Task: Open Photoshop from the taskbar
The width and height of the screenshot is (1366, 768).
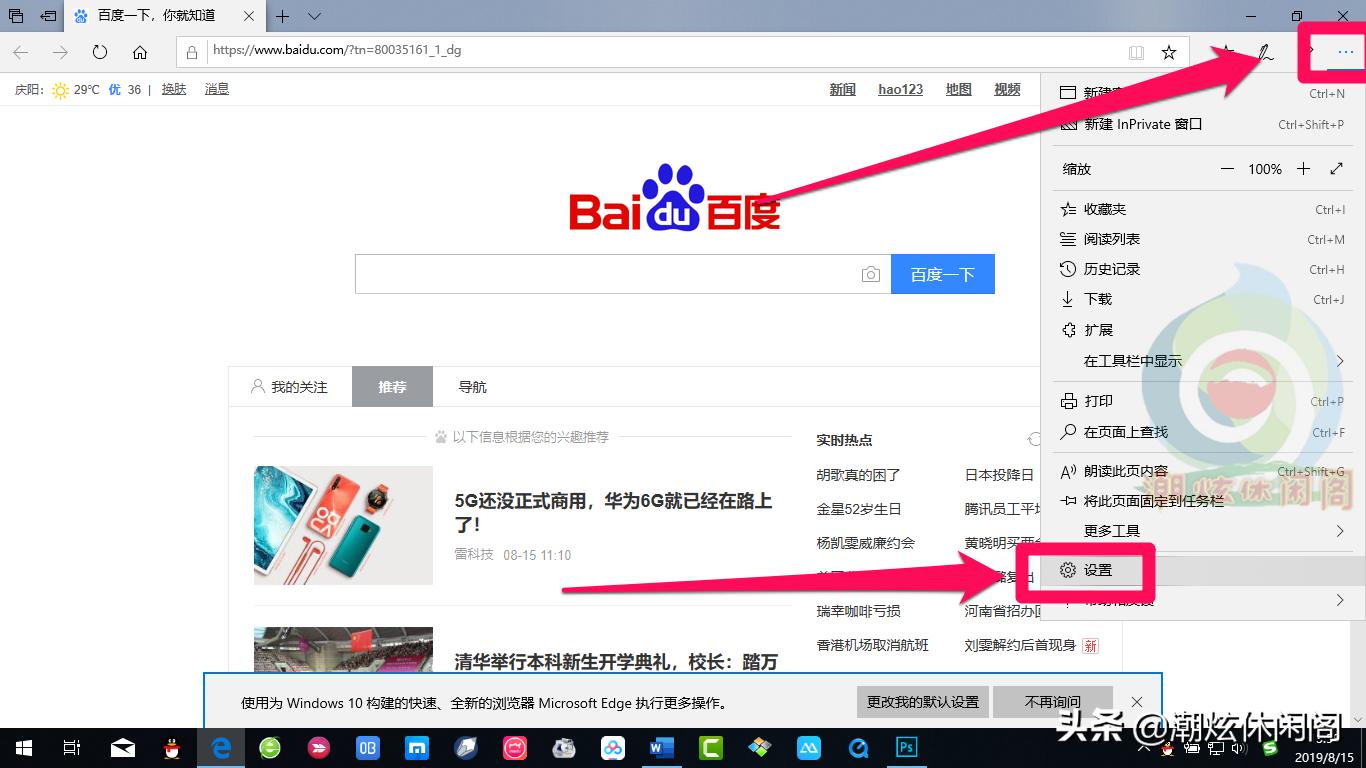Action: 906,747
